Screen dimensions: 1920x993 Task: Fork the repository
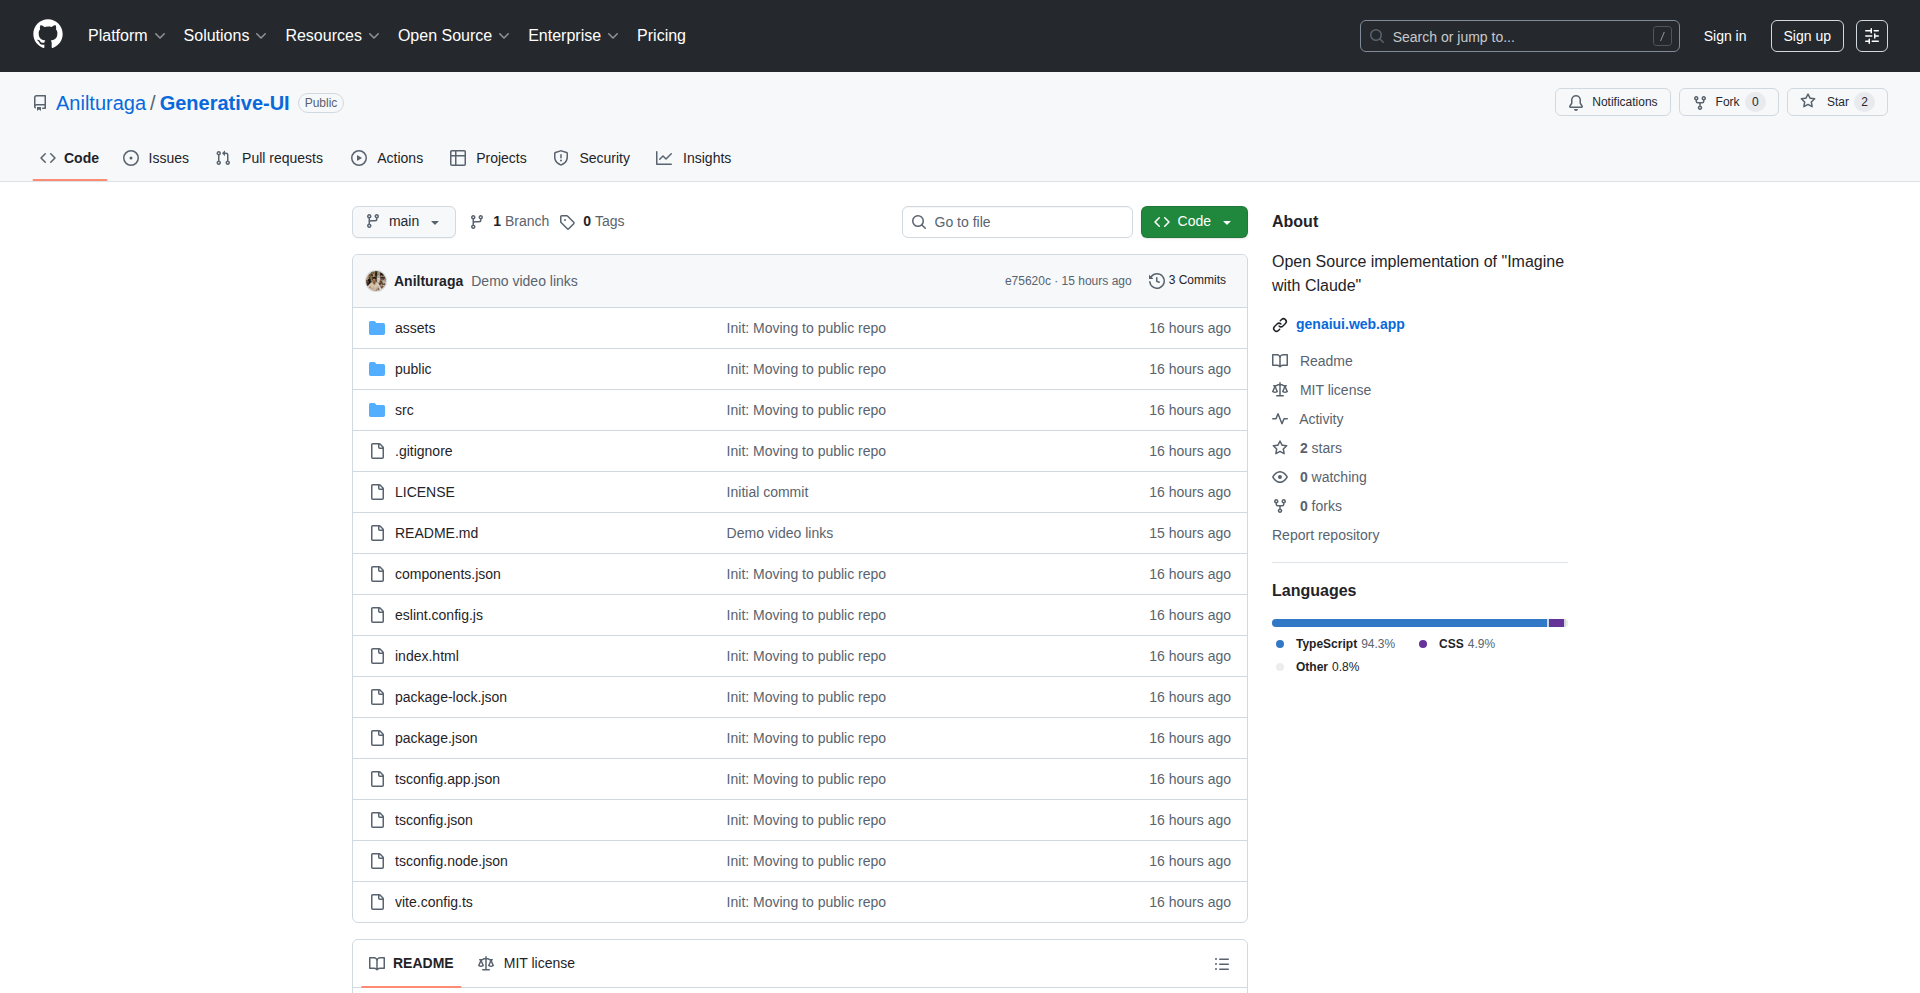tap(1727, 101)
